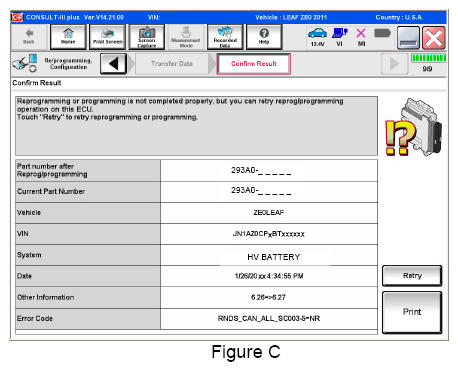Go to previous step with left arrow

coord(113,64)
